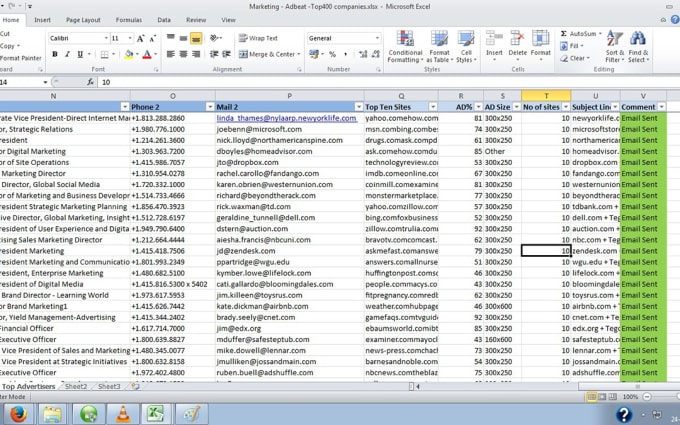Viewport: 680px width, 425px height.
Task: Click Fill button in Editing group
Action: click(571, 46)
